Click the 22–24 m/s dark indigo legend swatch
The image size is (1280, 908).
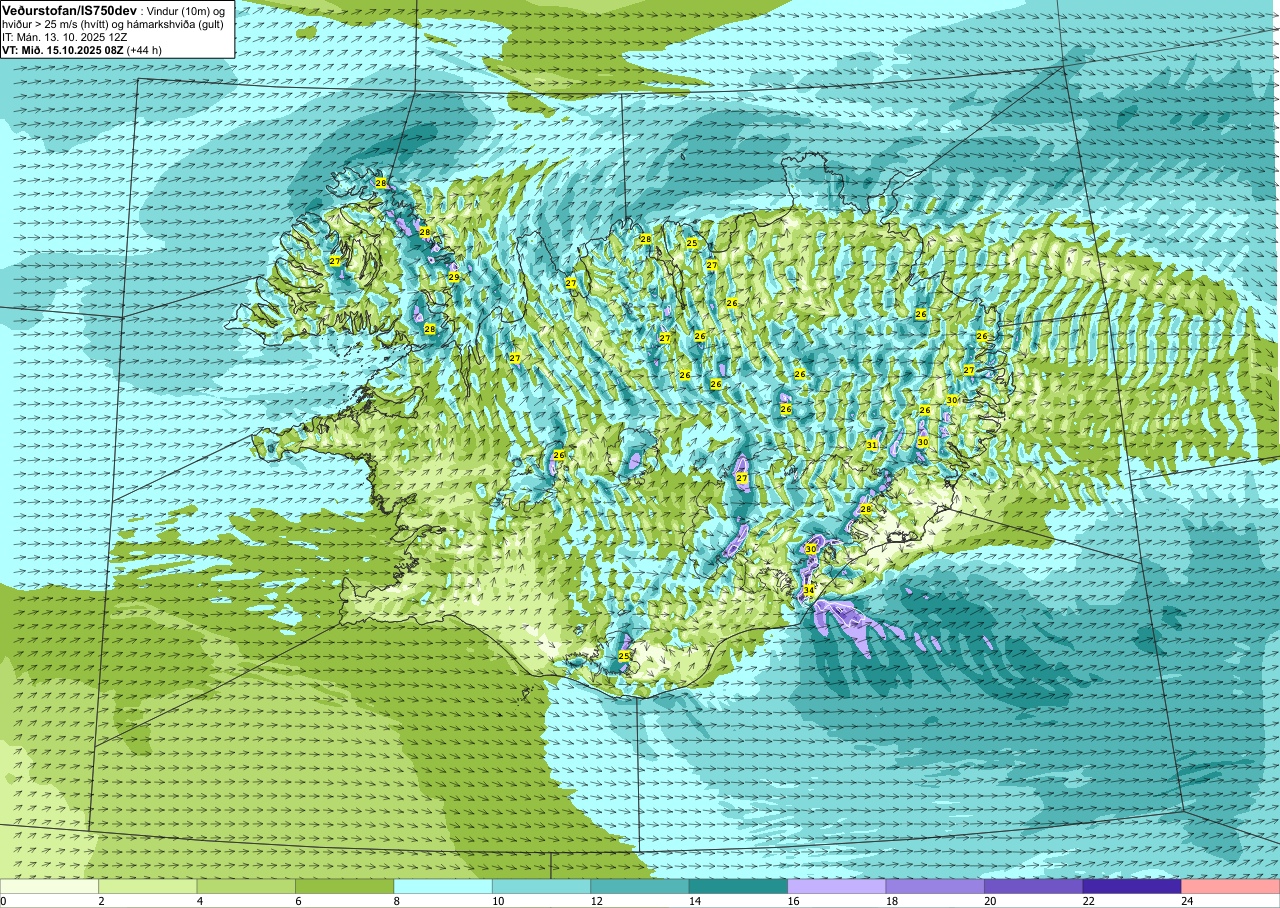pos(1132,886)
